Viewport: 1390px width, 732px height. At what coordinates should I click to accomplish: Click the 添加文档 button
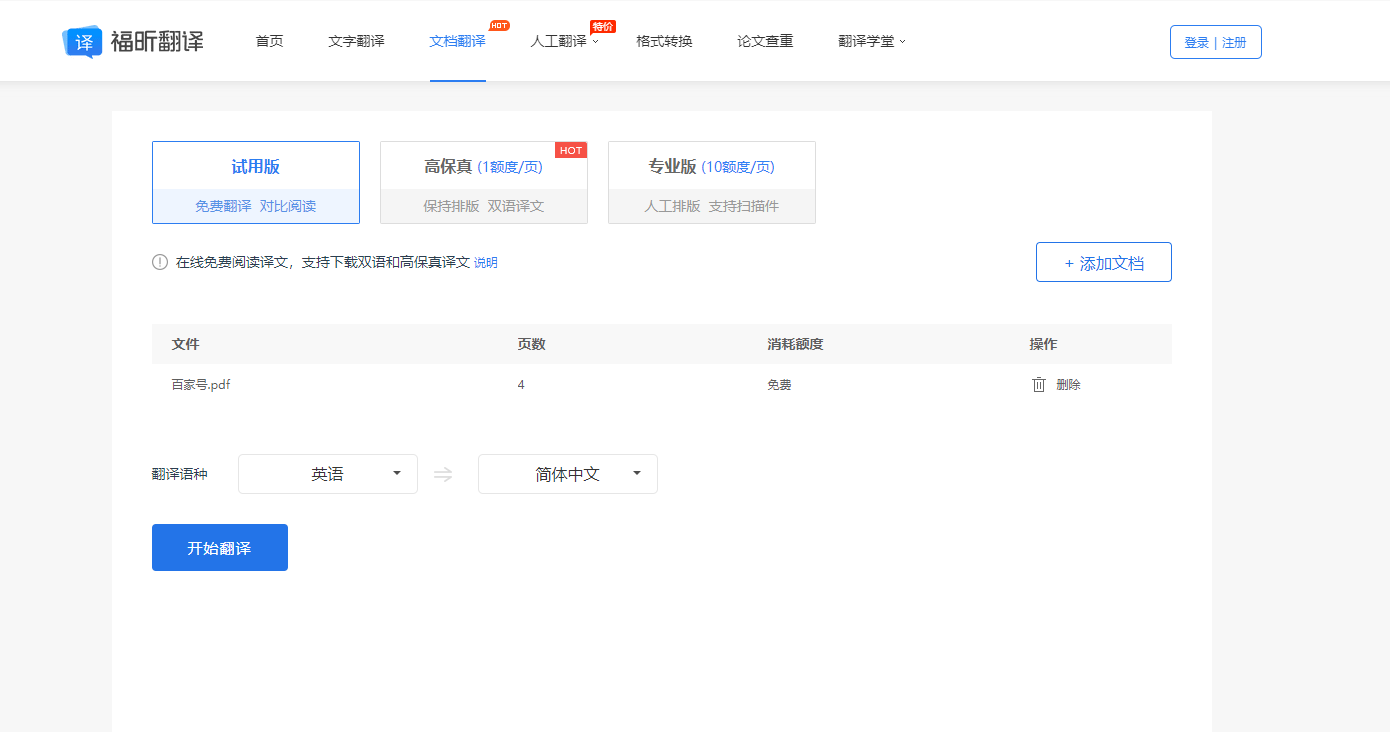(1104, 262)
